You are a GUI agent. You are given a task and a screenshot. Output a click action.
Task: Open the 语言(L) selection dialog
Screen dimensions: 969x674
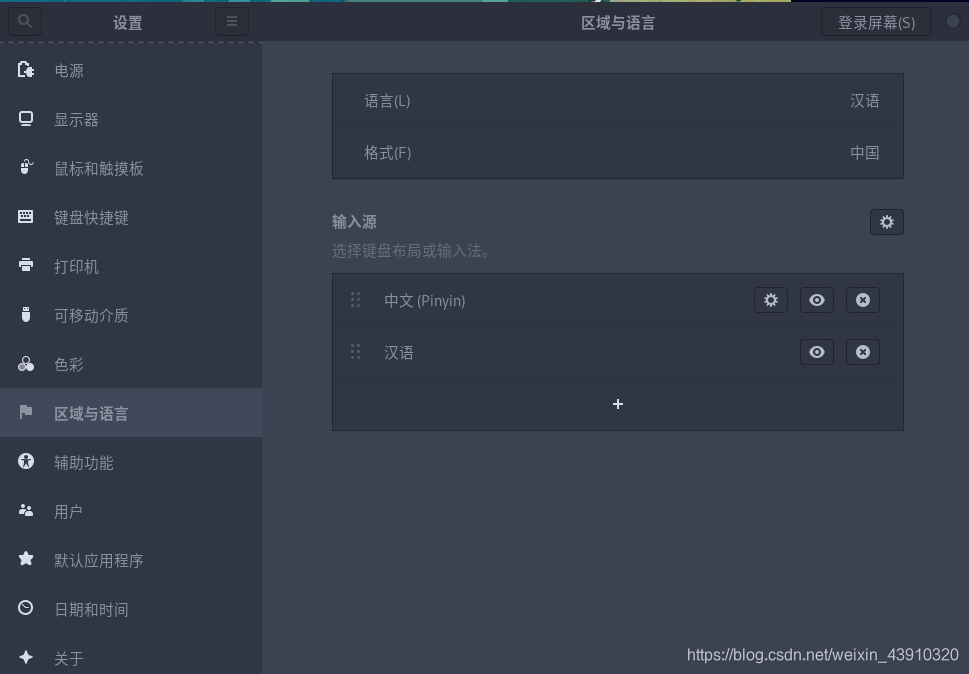coord(617,100)
